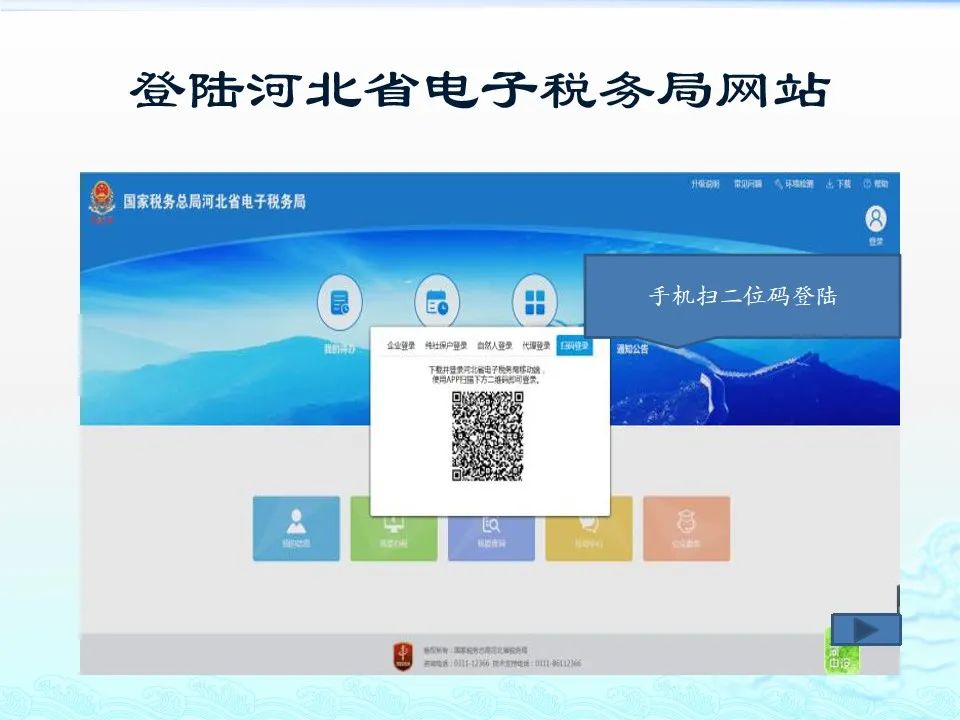Click the national tax emblem logo
960x720 pixels.
(x=102, y=200)
